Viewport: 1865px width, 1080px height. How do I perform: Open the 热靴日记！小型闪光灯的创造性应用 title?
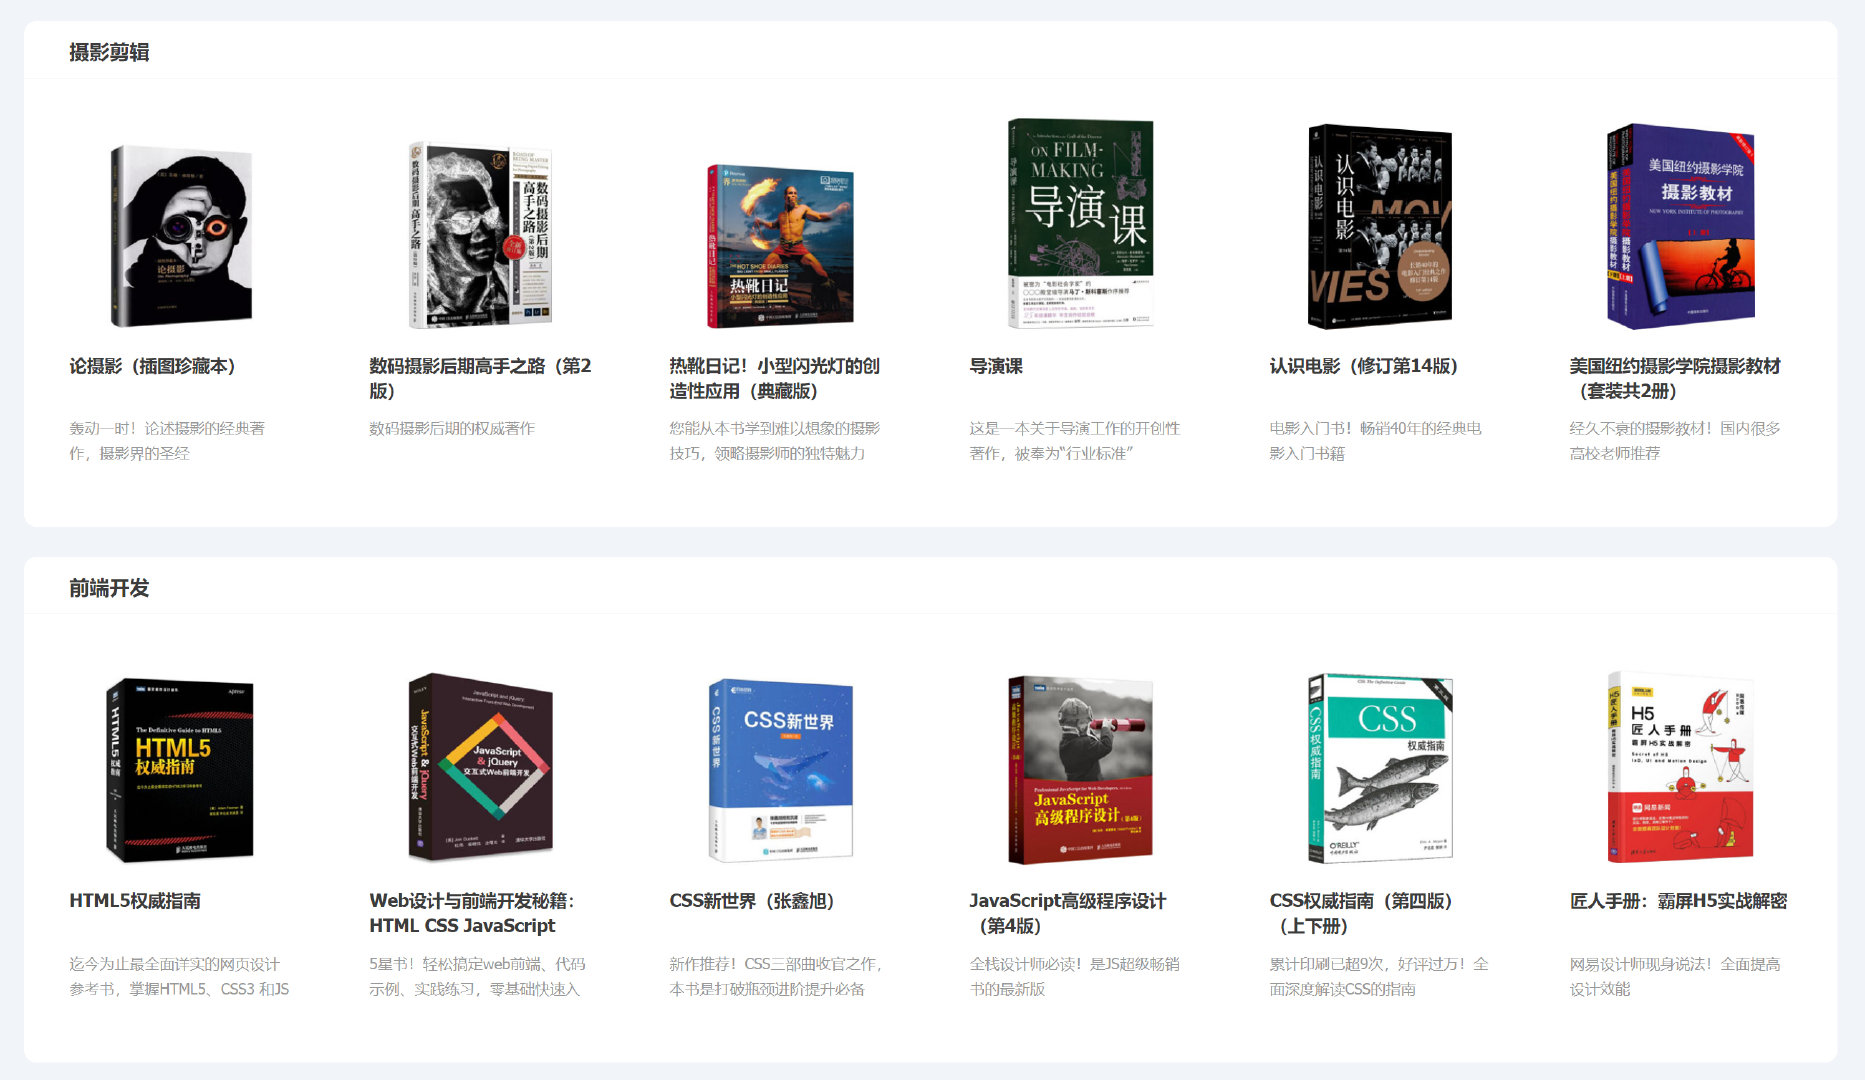click(x=775, y=378)
